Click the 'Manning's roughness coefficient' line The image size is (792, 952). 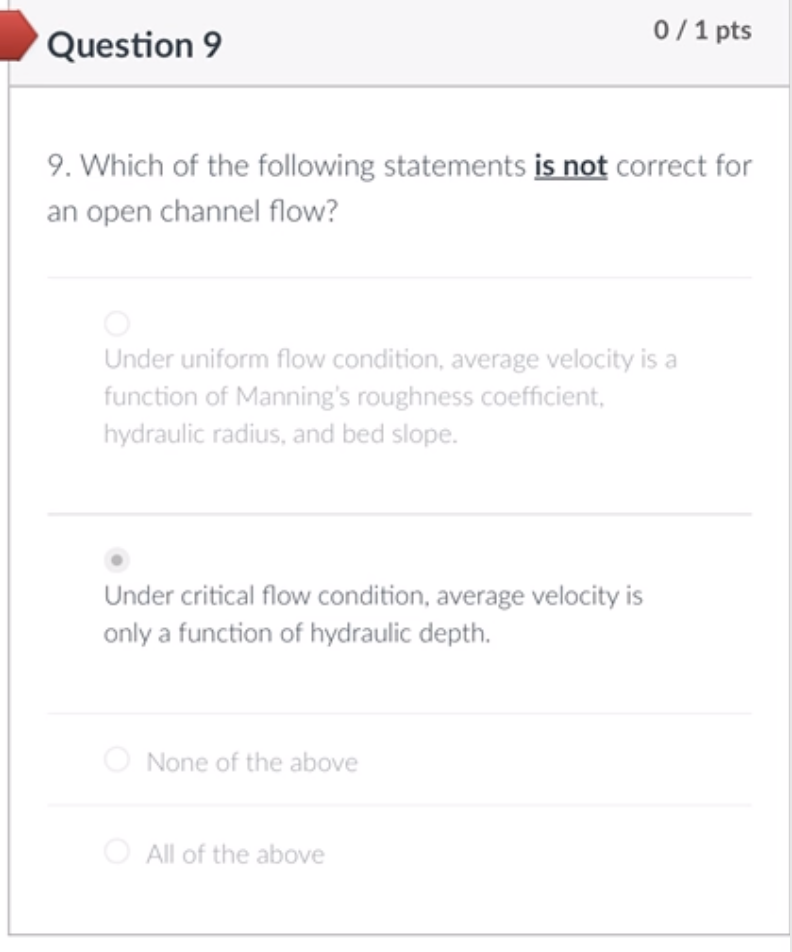pos(354,397)
